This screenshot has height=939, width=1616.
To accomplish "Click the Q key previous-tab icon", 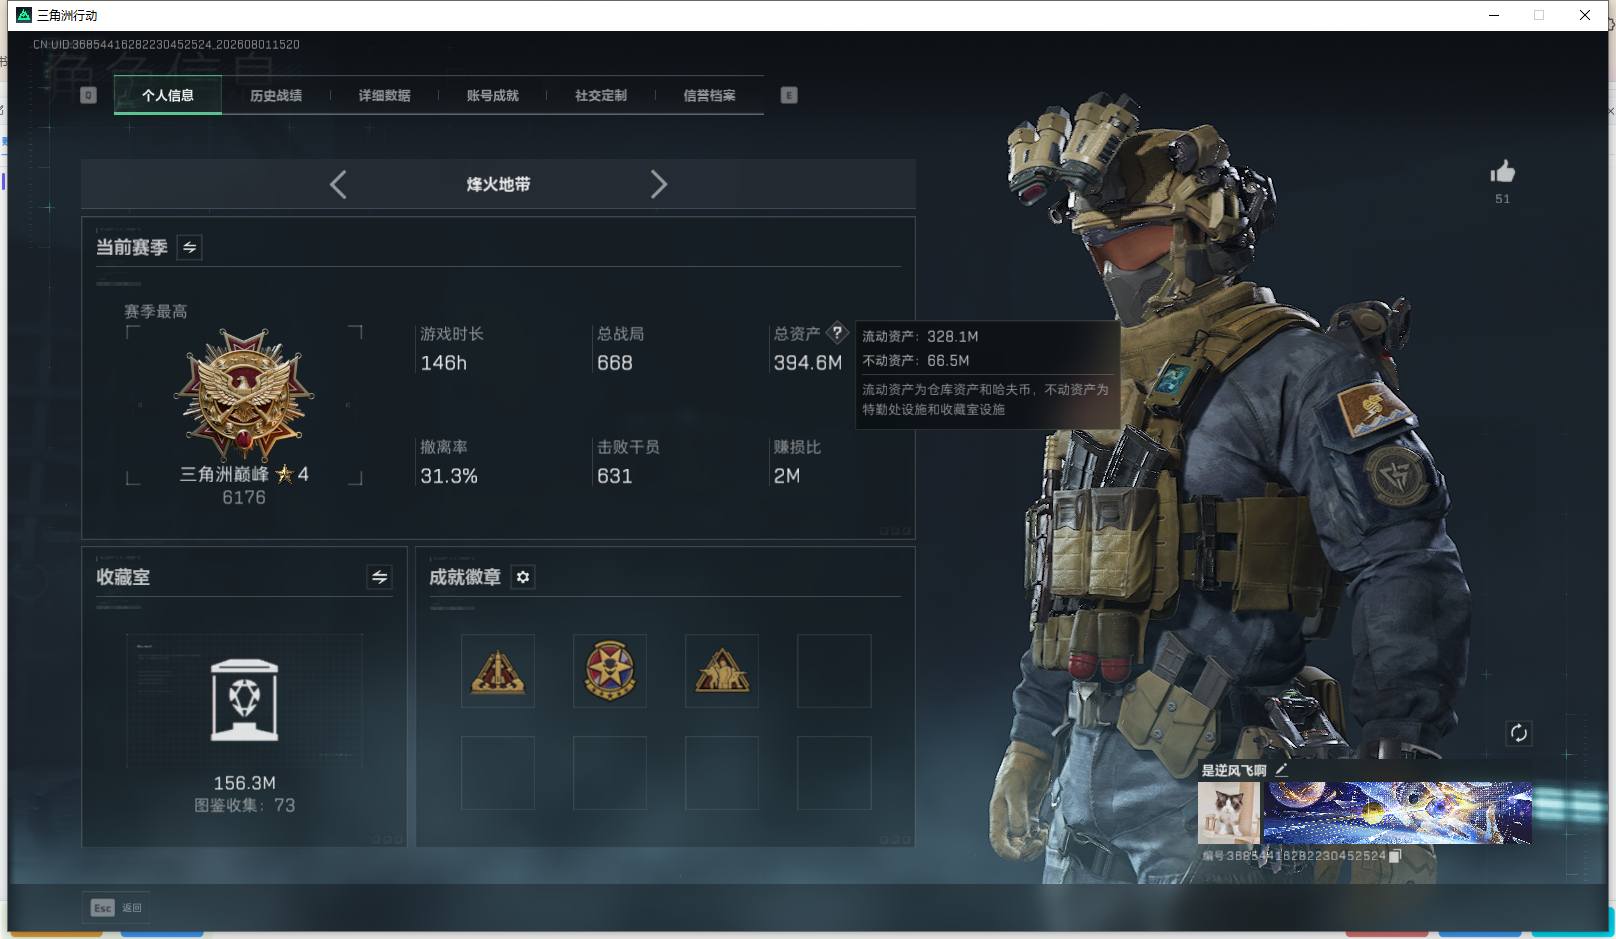I will pos(88,95).
